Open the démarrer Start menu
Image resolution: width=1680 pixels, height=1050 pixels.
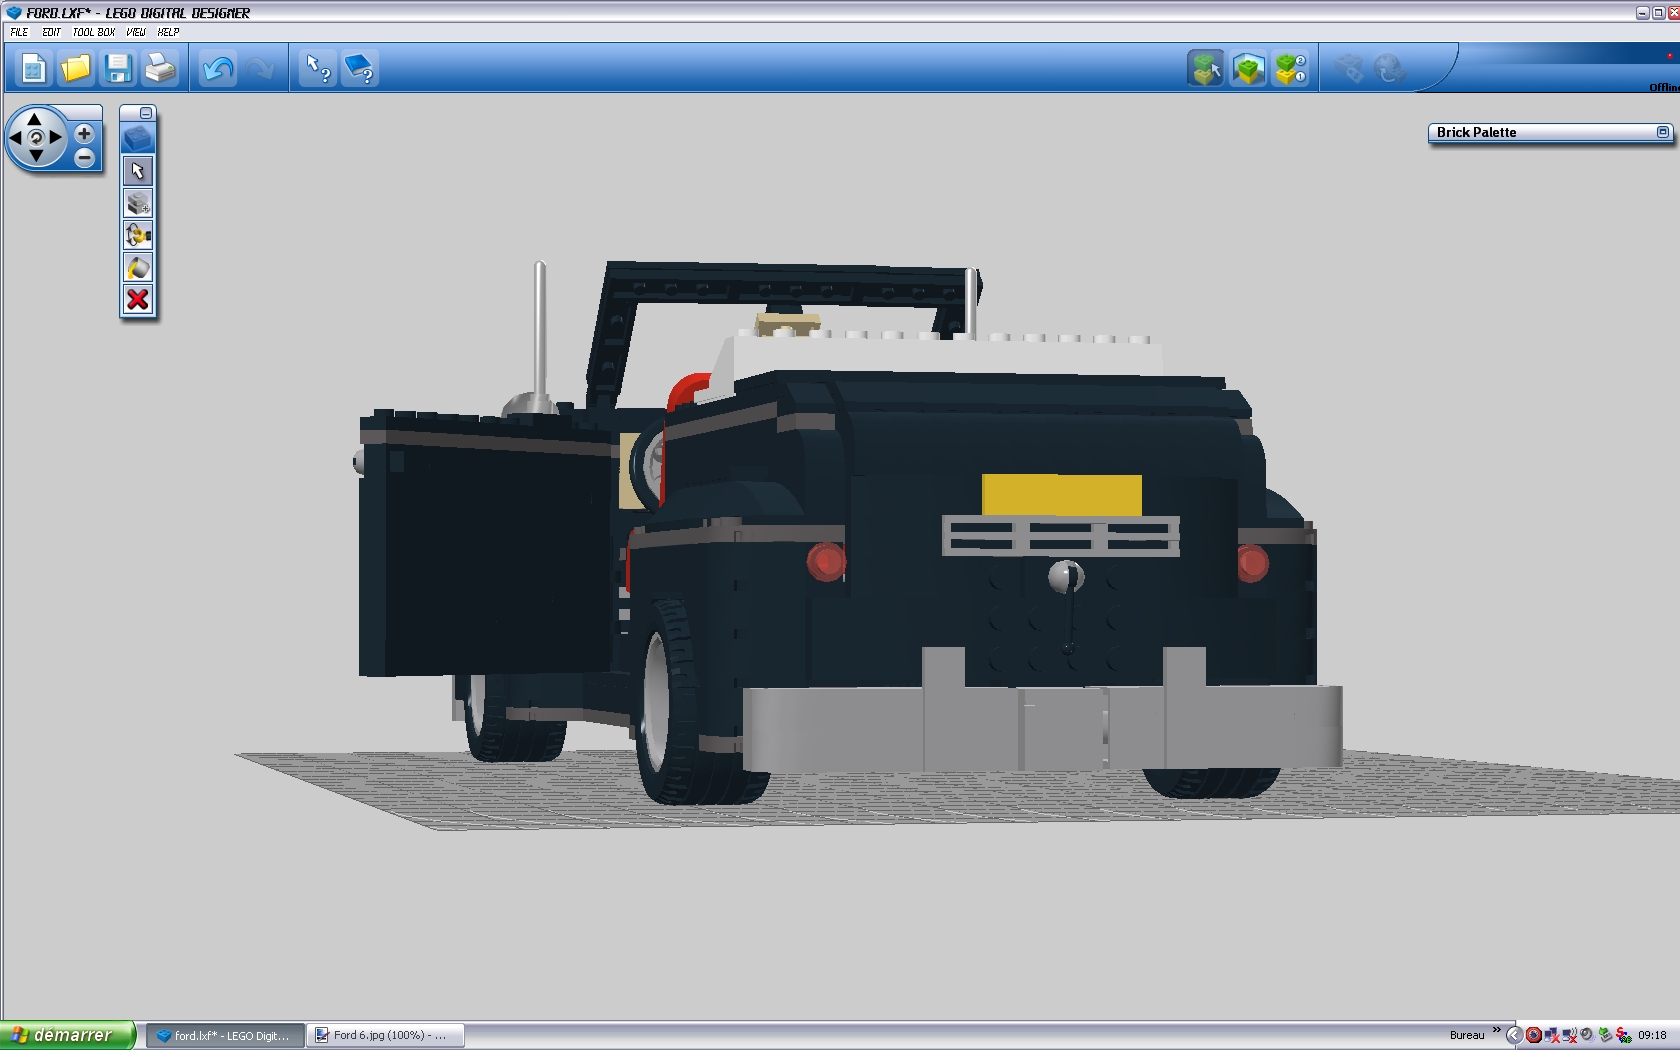point(67,1035)
